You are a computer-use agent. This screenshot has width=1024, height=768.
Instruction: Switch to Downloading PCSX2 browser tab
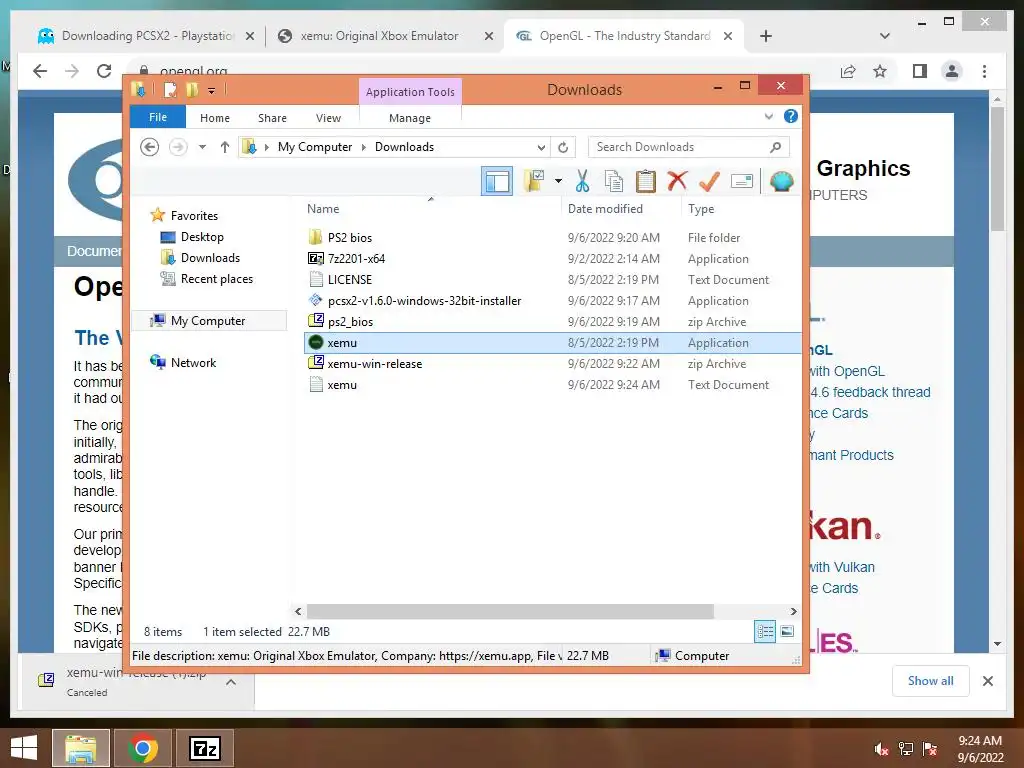(146, 36)
